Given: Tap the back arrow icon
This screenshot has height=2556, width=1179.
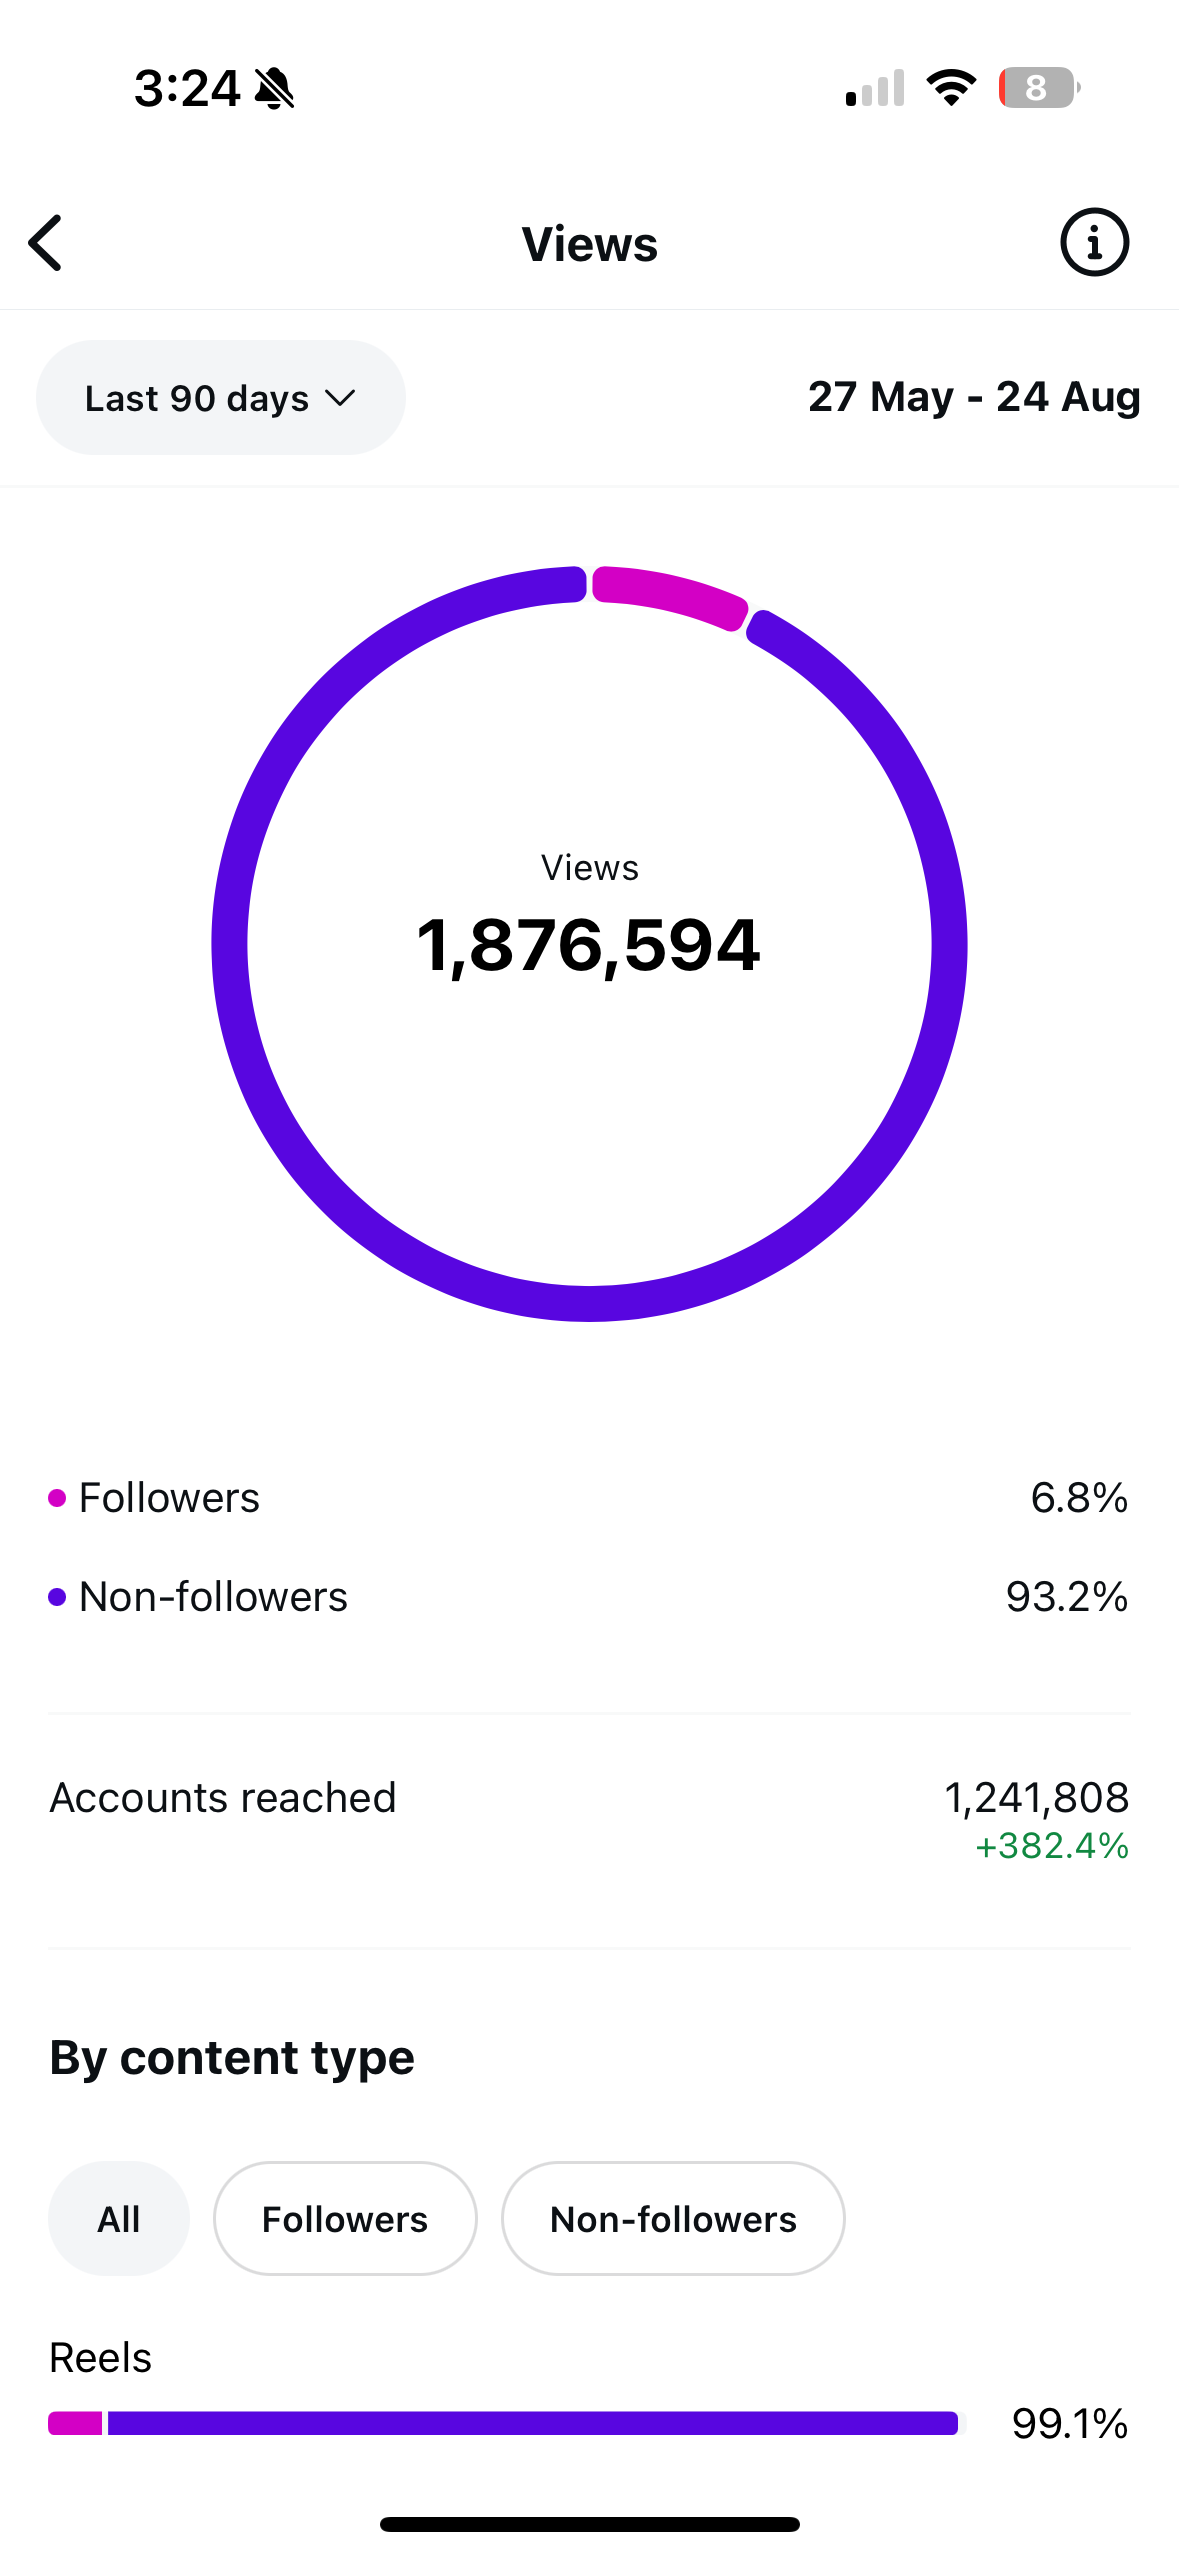Looking at the screenshot, I should [x=46, y=243].
